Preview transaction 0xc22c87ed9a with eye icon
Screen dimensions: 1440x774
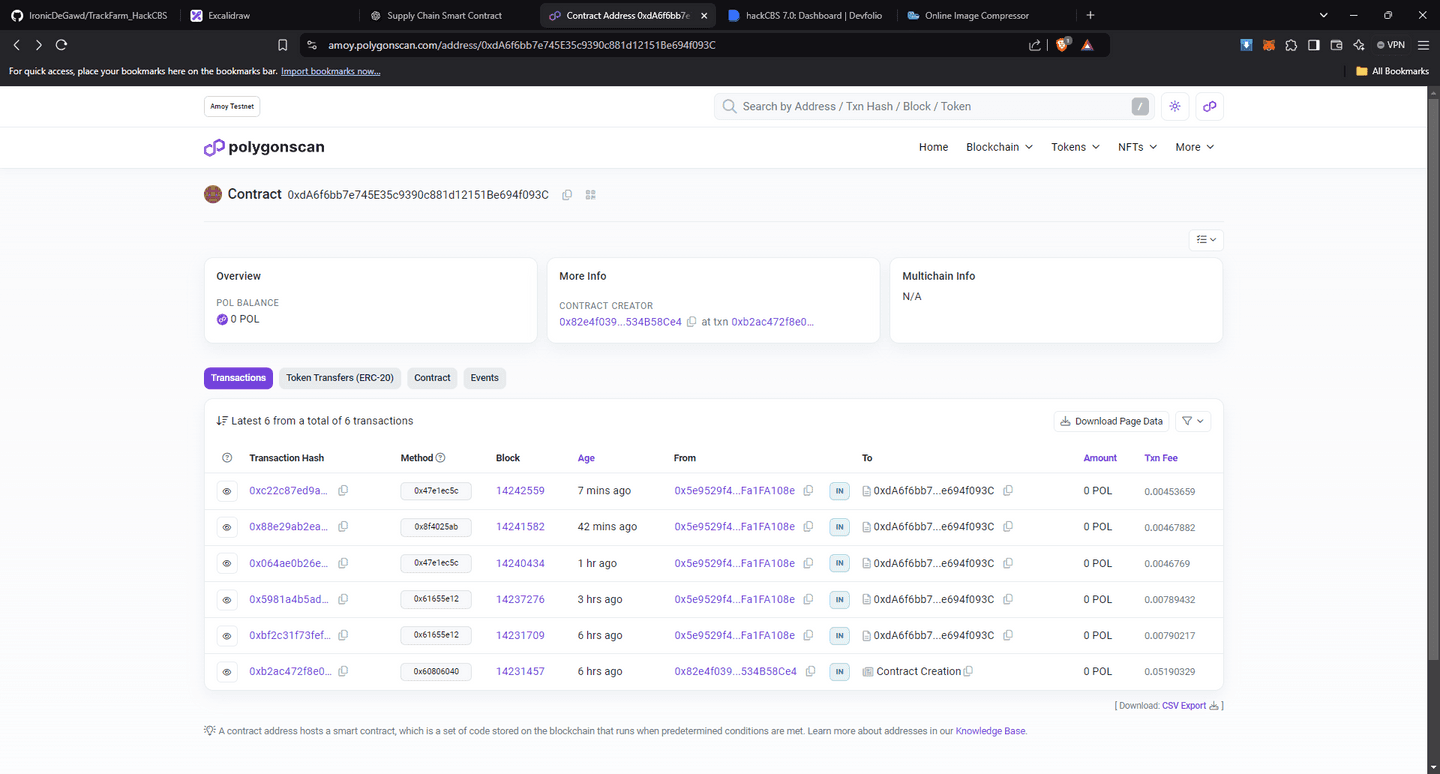point(227,491)
